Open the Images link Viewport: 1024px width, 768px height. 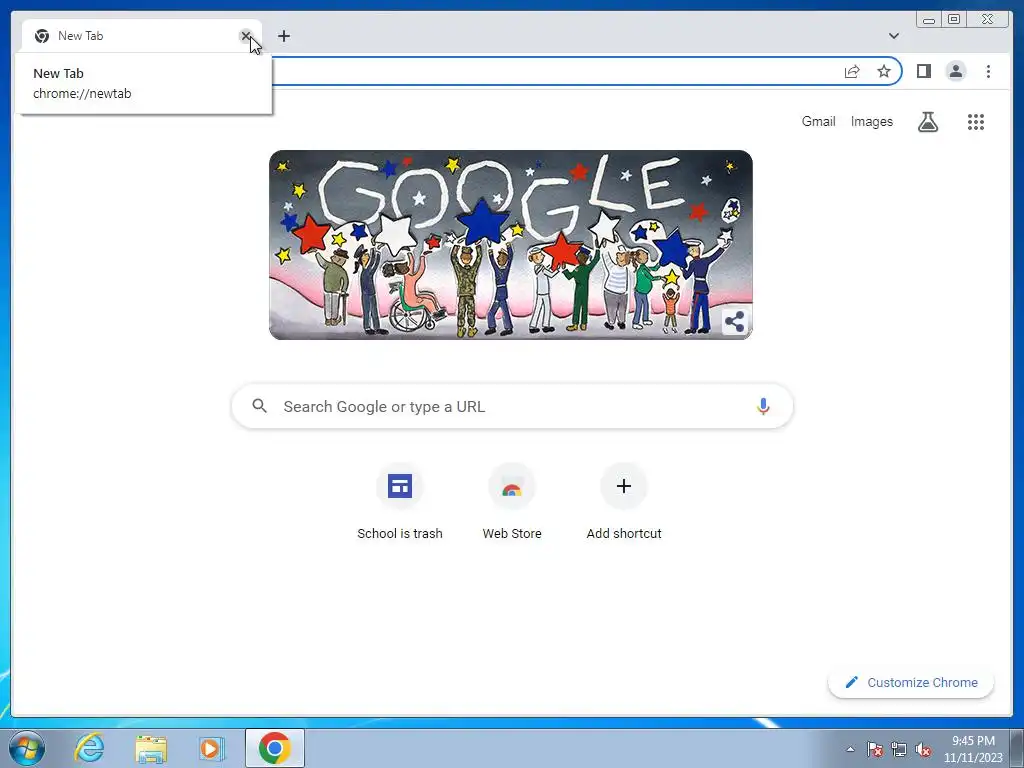pyautogui.click(x=871, y=121)
